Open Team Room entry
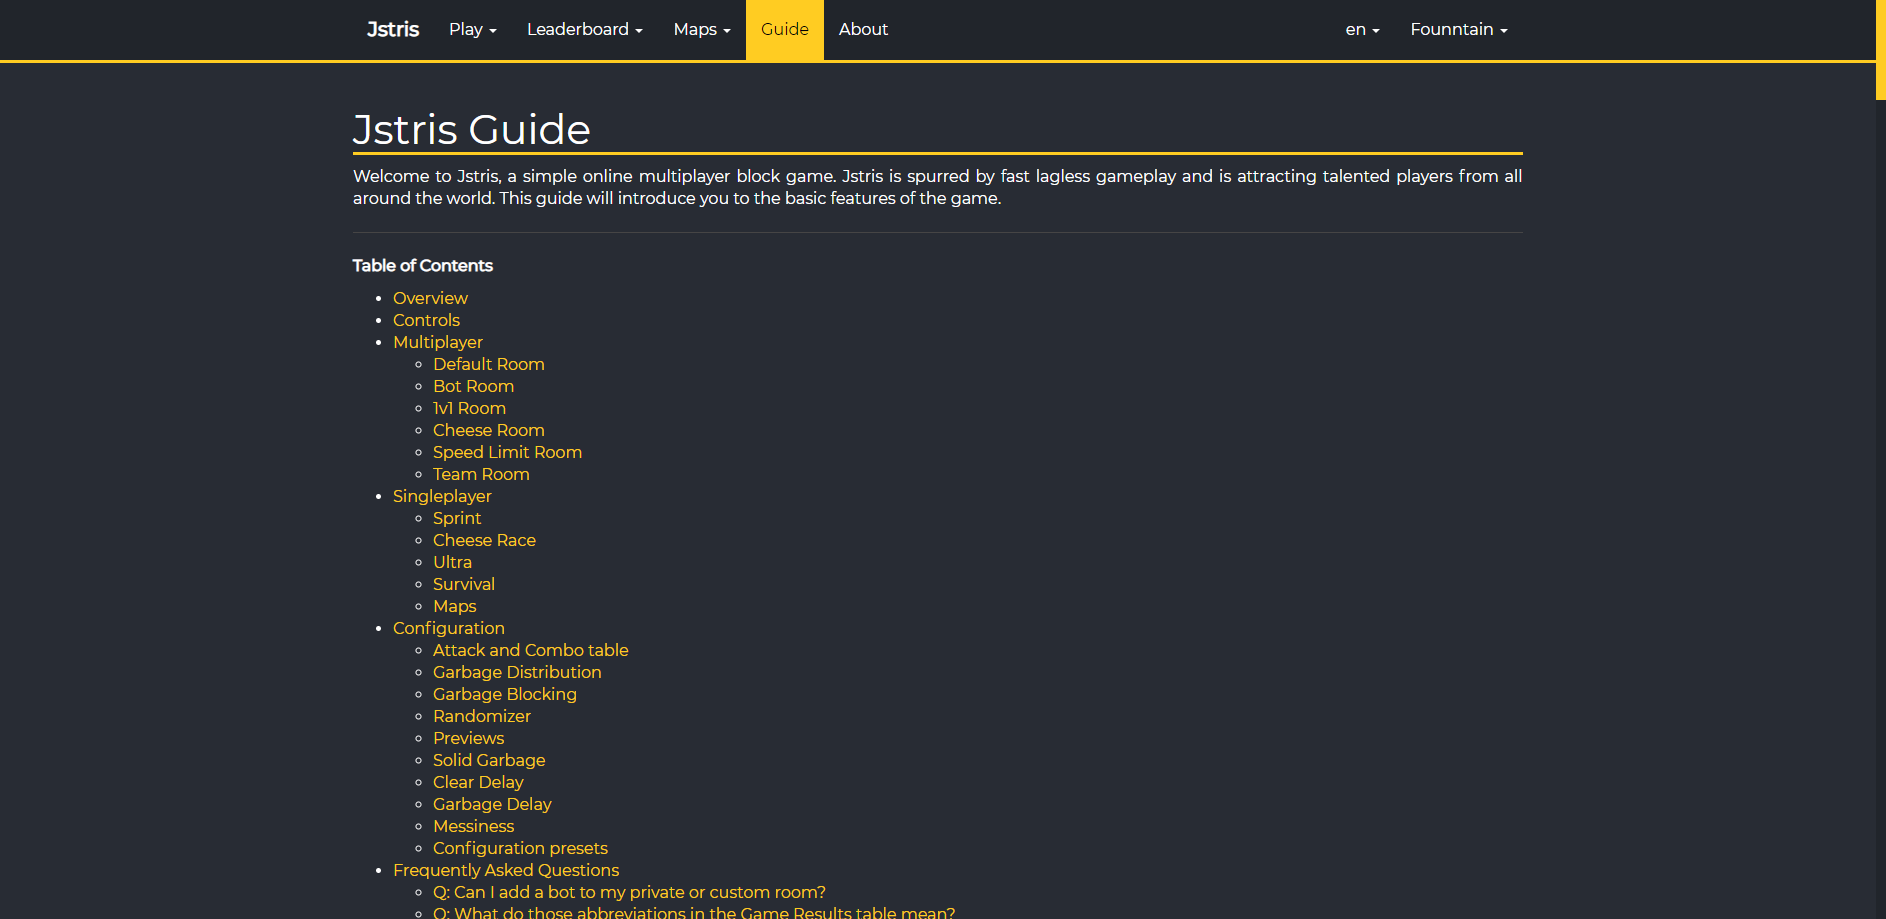This screenshot has height=919, width=1886. [481, 474]
